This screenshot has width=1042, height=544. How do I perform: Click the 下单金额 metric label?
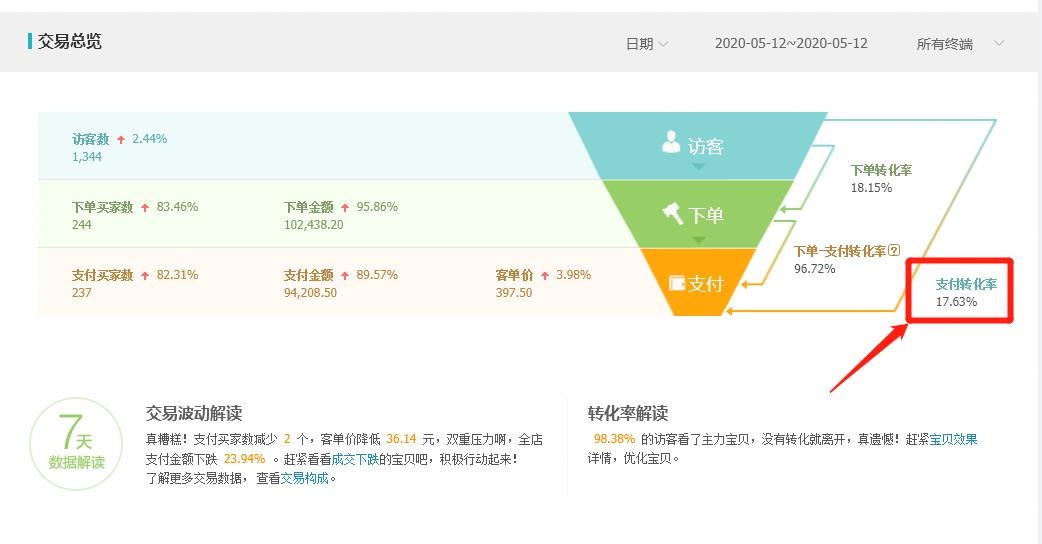coord(308,207)
